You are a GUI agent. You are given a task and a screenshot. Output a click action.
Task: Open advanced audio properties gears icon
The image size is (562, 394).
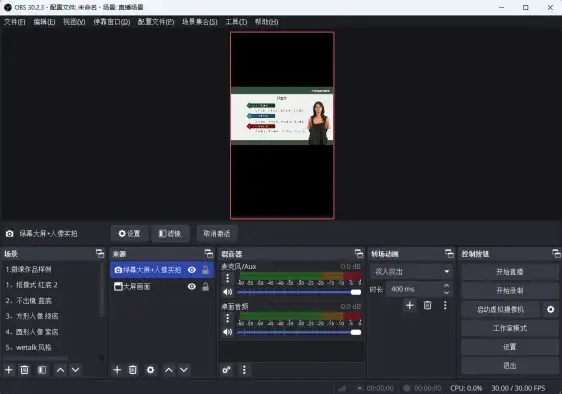[x=227, y=370]
